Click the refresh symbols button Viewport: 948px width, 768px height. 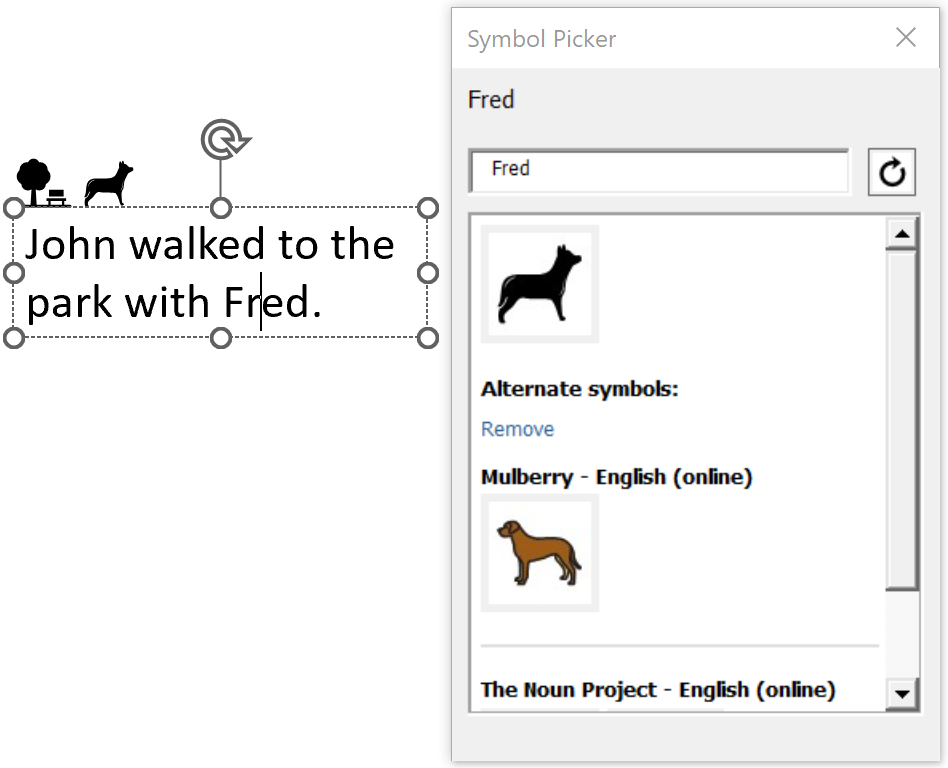point(891,172)
